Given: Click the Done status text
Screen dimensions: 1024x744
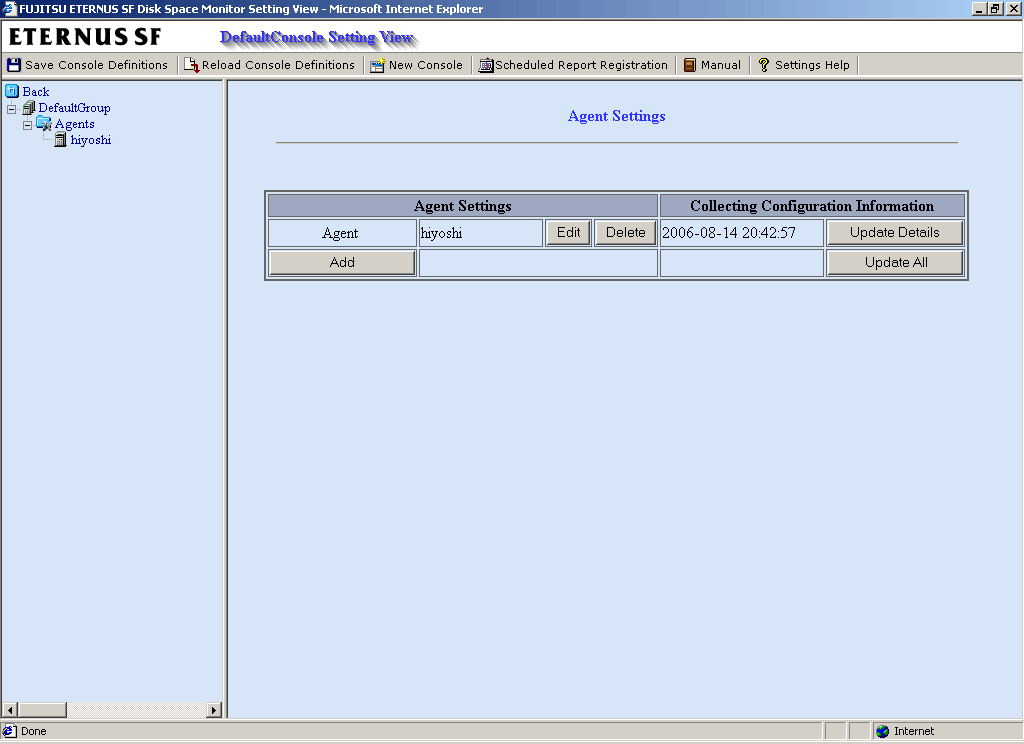Looking at the screenshot, I should (33, 731).
